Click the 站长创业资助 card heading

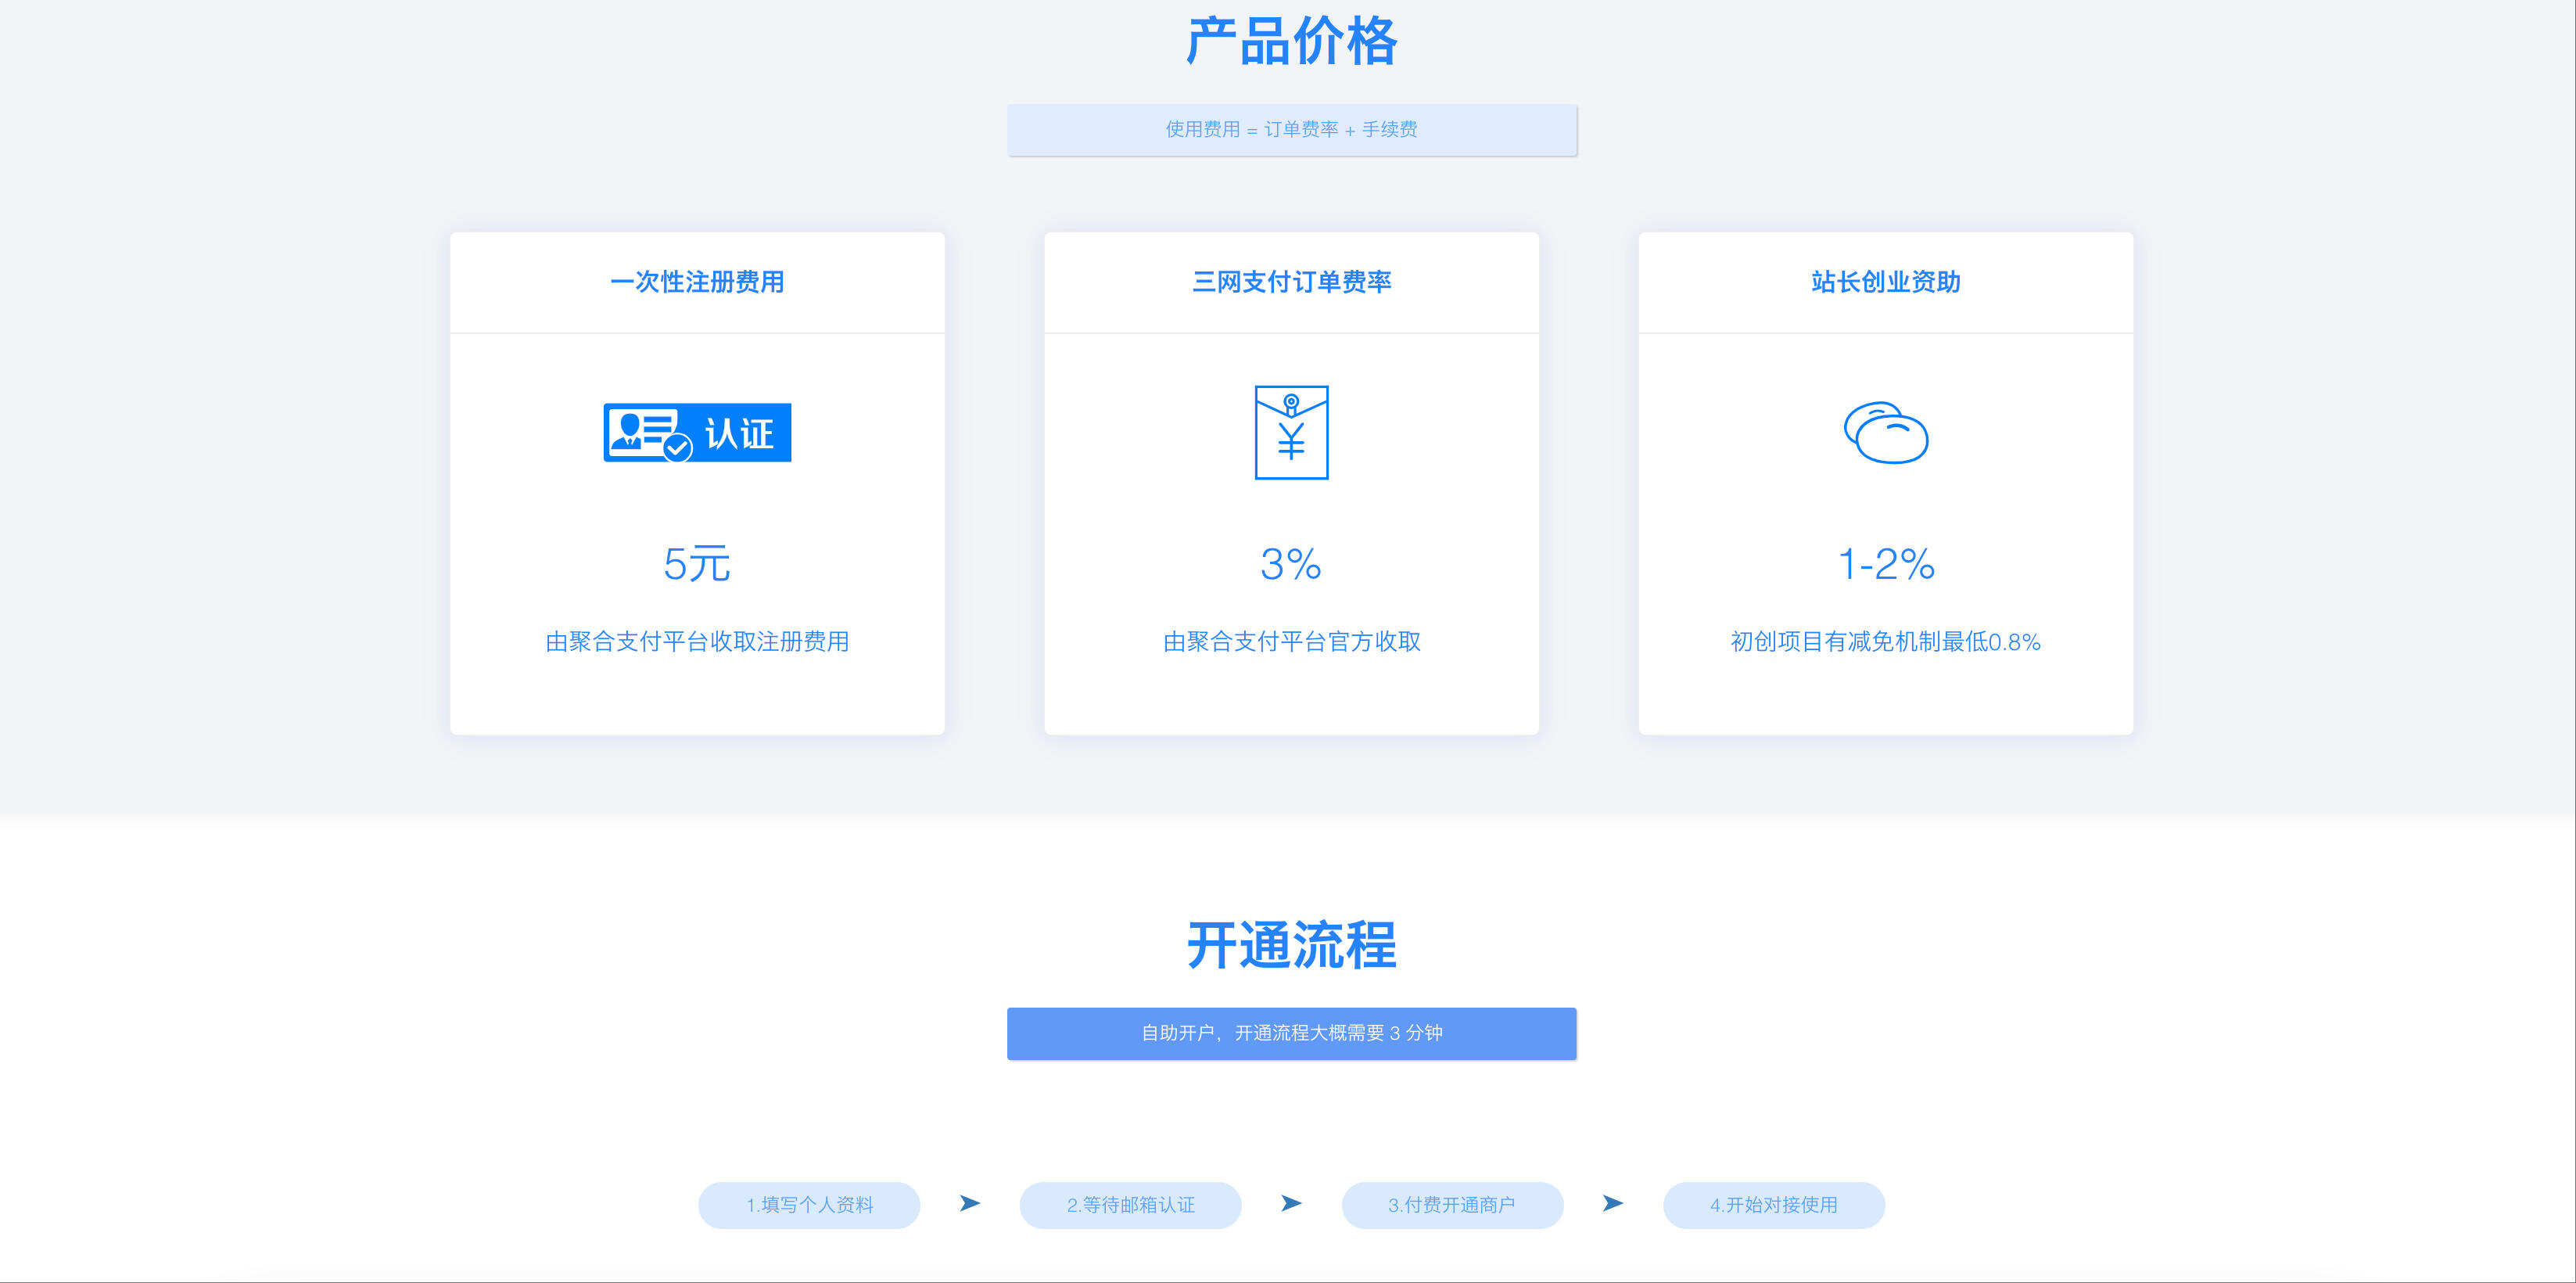coord(1885,282)
